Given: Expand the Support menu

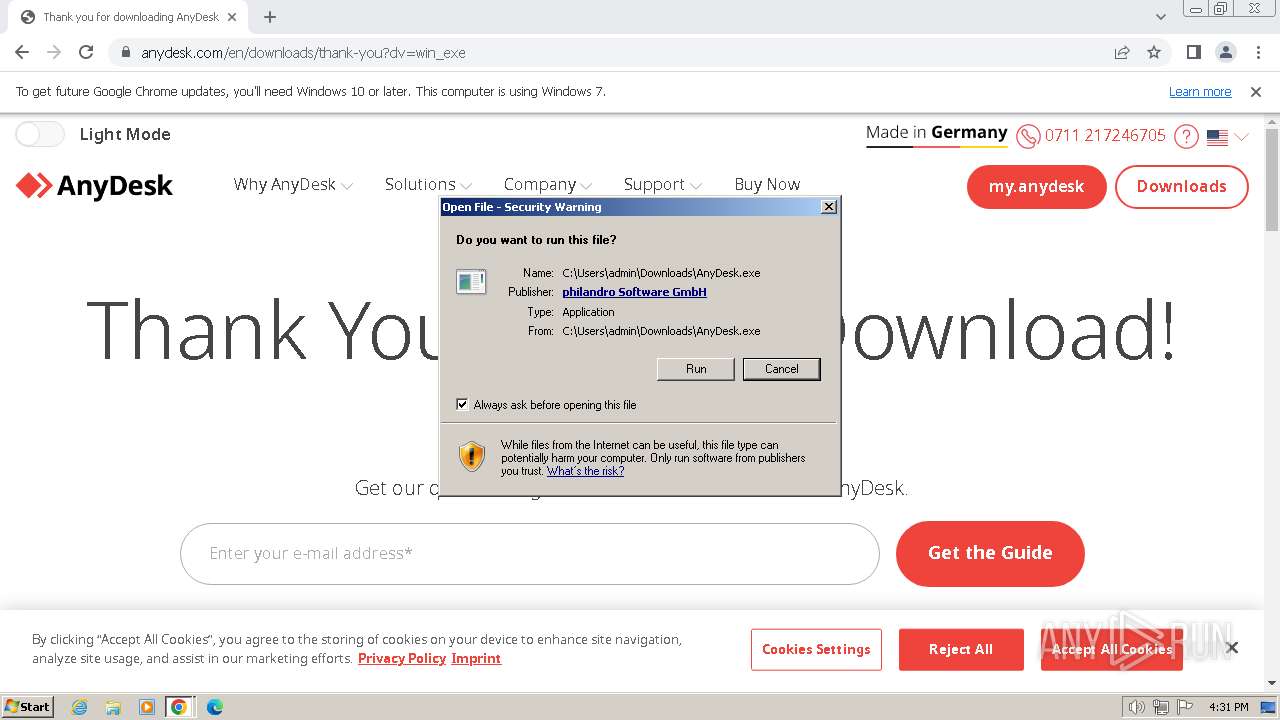Looking at the screenshot, I should click(x=663, y=184).
